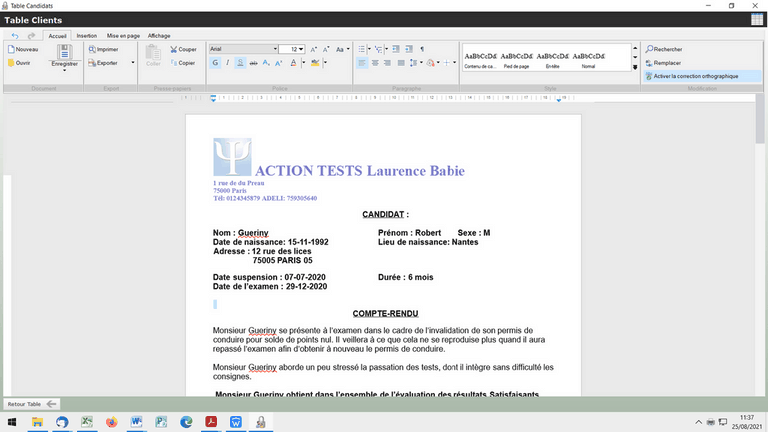
Task: Center align text
Action: (375, 63)
